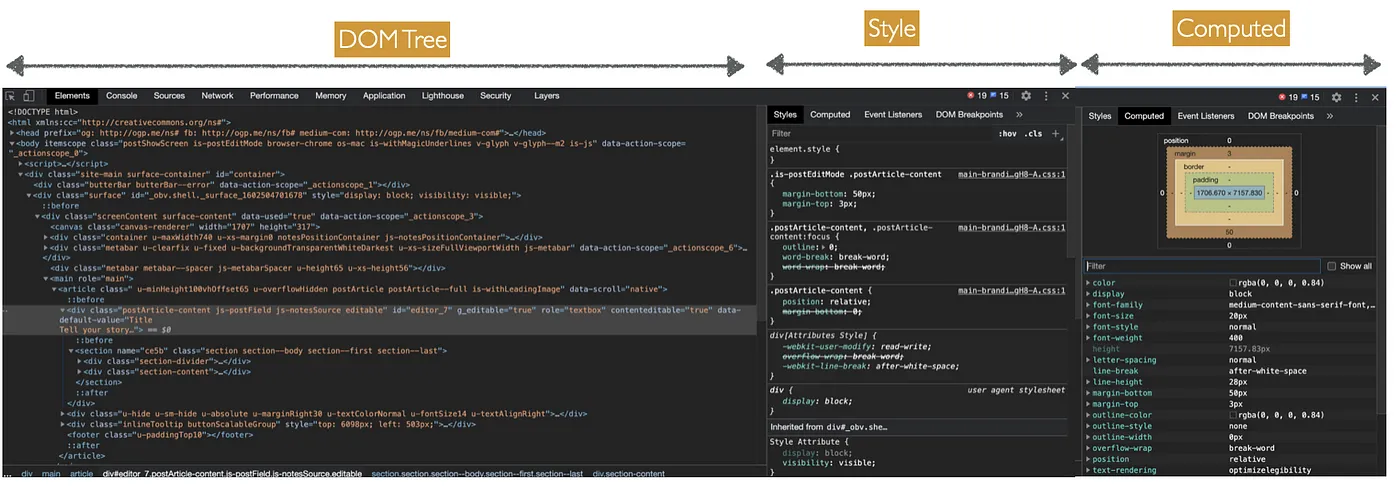Image resolution: width=1400 pixels, height=490 pixels.
Task: Click breadcrumb section.section.section--body
Action: point(476,474)
